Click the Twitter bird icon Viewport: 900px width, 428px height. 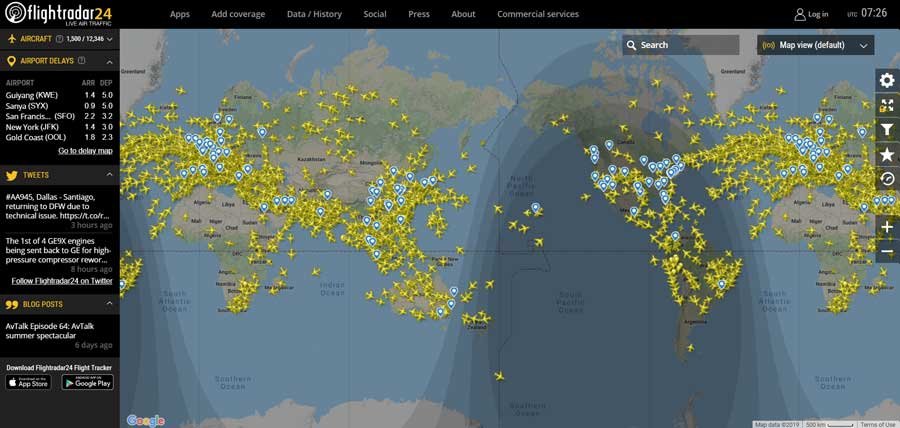(x=11, y=175)
